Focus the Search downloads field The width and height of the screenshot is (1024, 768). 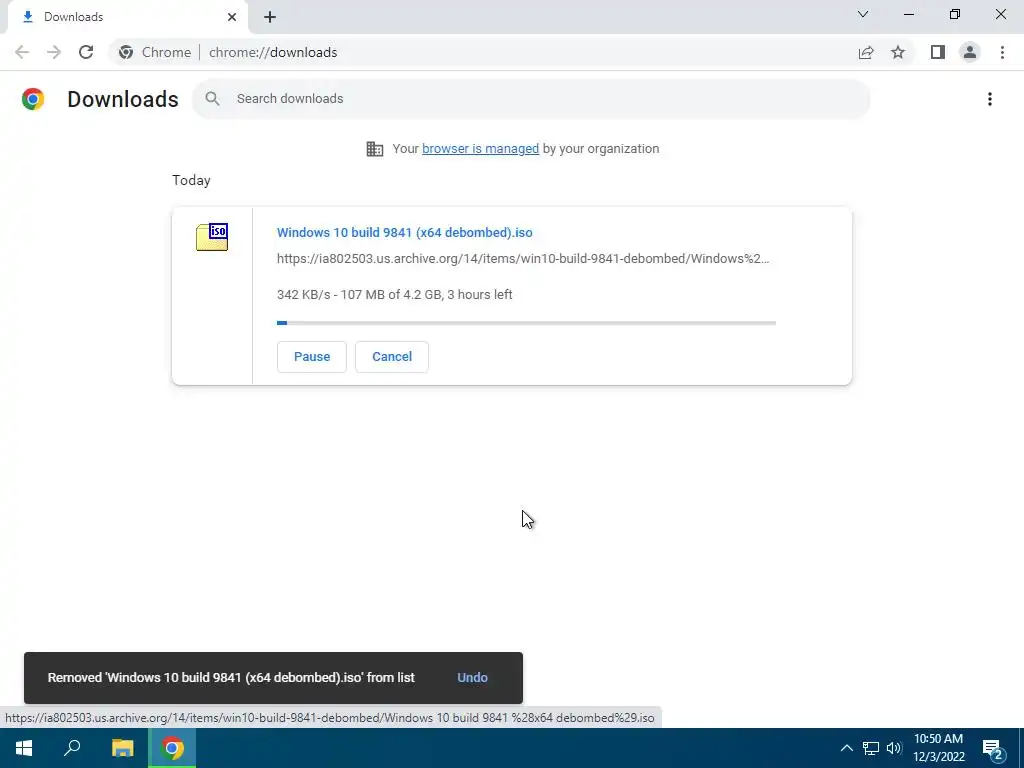click(531, 99)
